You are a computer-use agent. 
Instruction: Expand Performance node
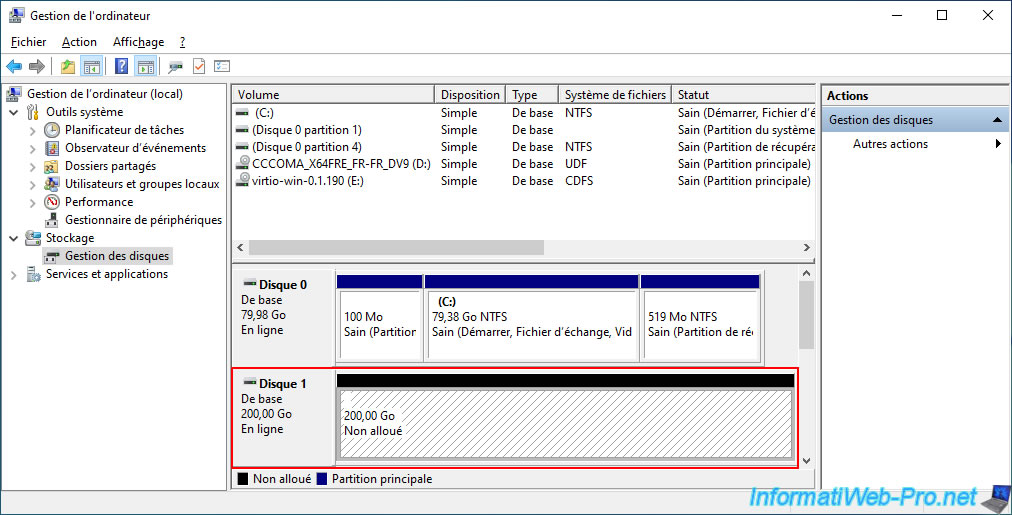tap(32, 203)
